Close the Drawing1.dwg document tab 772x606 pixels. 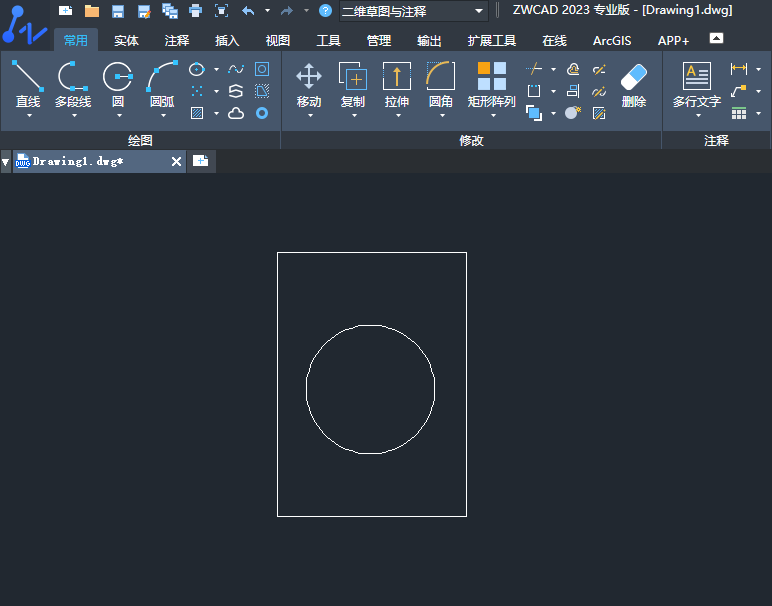point(176,161)
